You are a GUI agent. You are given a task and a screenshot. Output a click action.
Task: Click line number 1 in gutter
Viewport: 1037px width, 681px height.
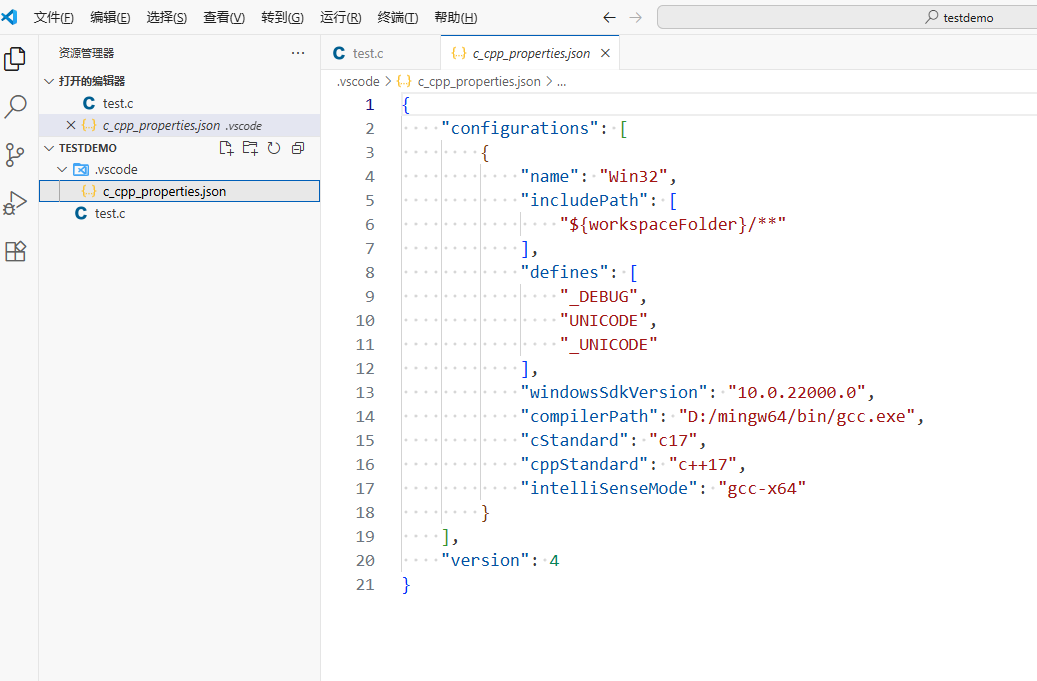pyautogui.click(x=369, y=104)
